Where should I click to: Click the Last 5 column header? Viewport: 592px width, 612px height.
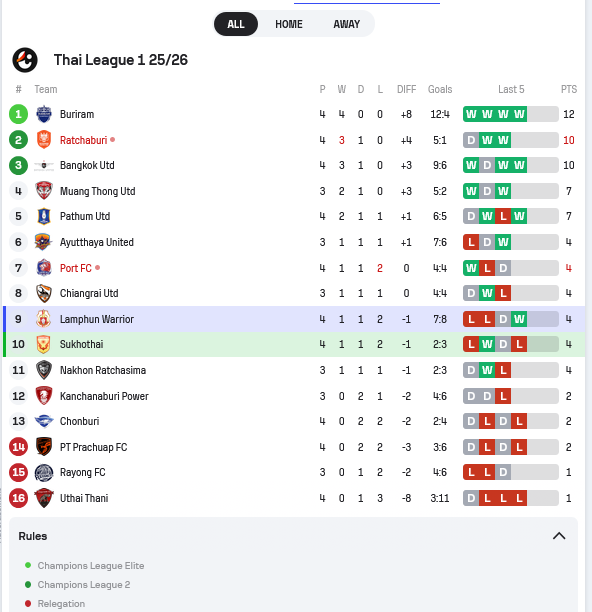coord(511,89)
